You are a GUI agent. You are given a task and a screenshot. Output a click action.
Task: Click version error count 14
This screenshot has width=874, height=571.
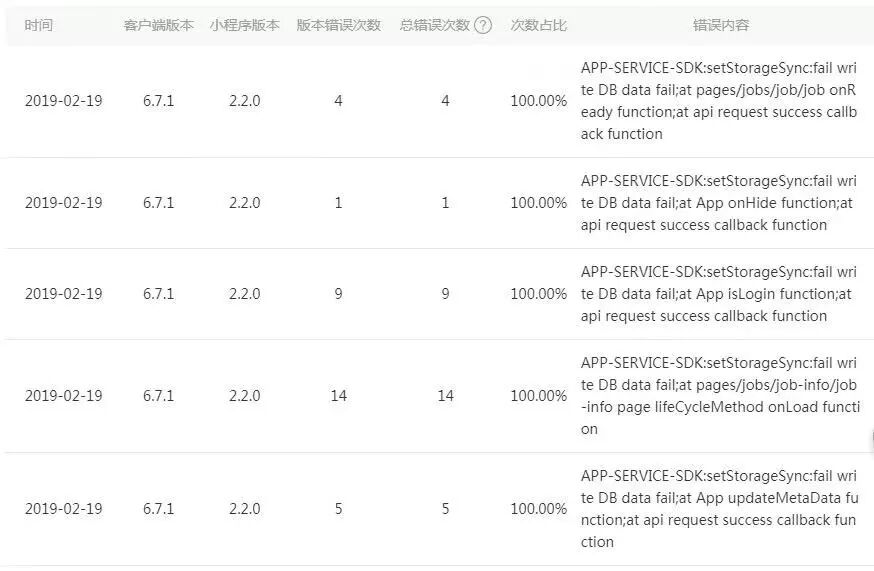click(338, 396)
